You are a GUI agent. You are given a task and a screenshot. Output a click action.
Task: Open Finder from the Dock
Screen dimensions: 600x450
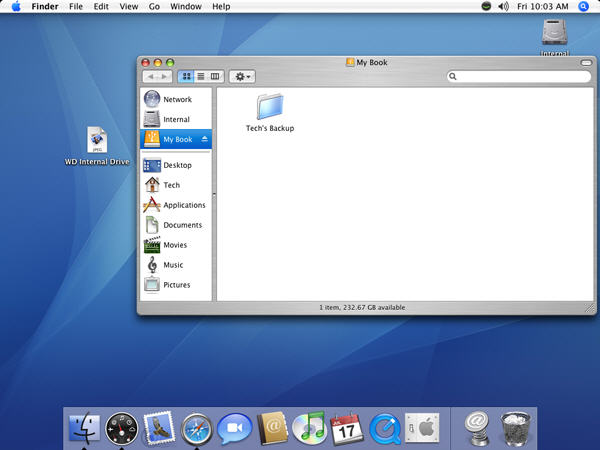click(84, 429)
